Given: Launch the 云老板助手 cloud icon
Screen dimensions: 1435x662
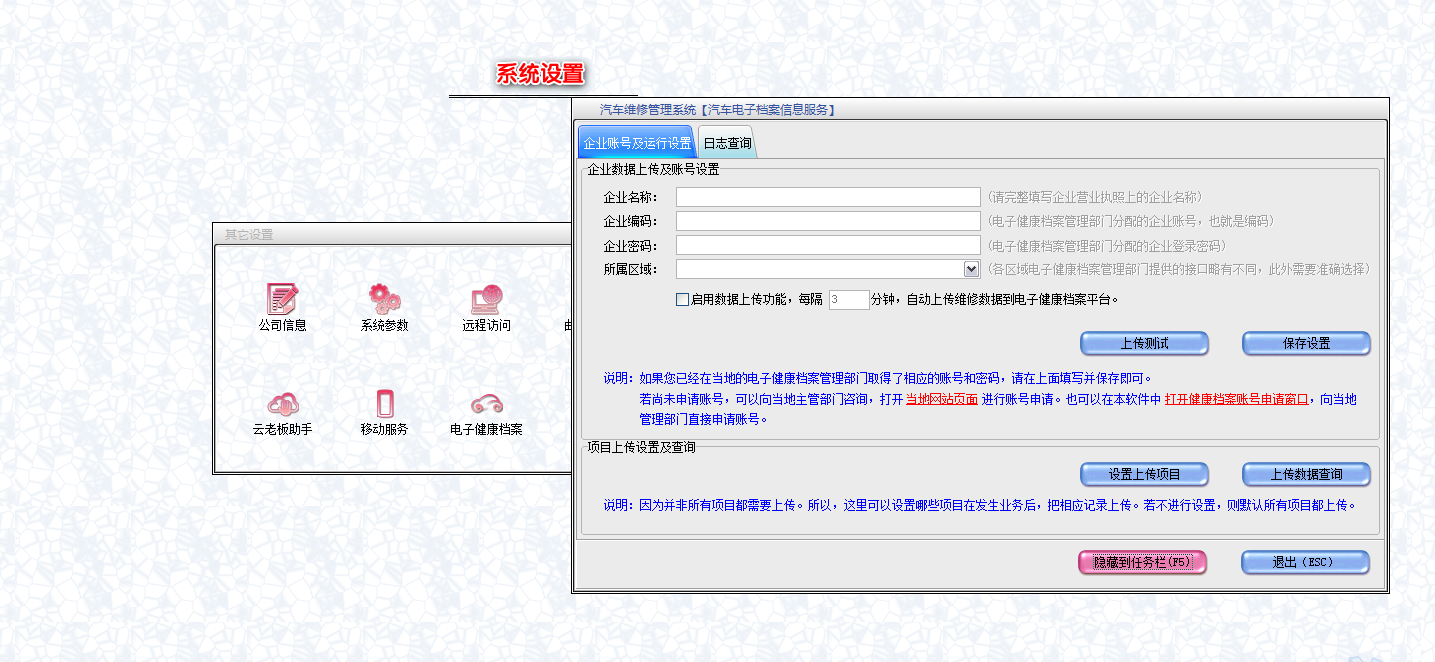Looking at the screenshot, I should (282, 404).
